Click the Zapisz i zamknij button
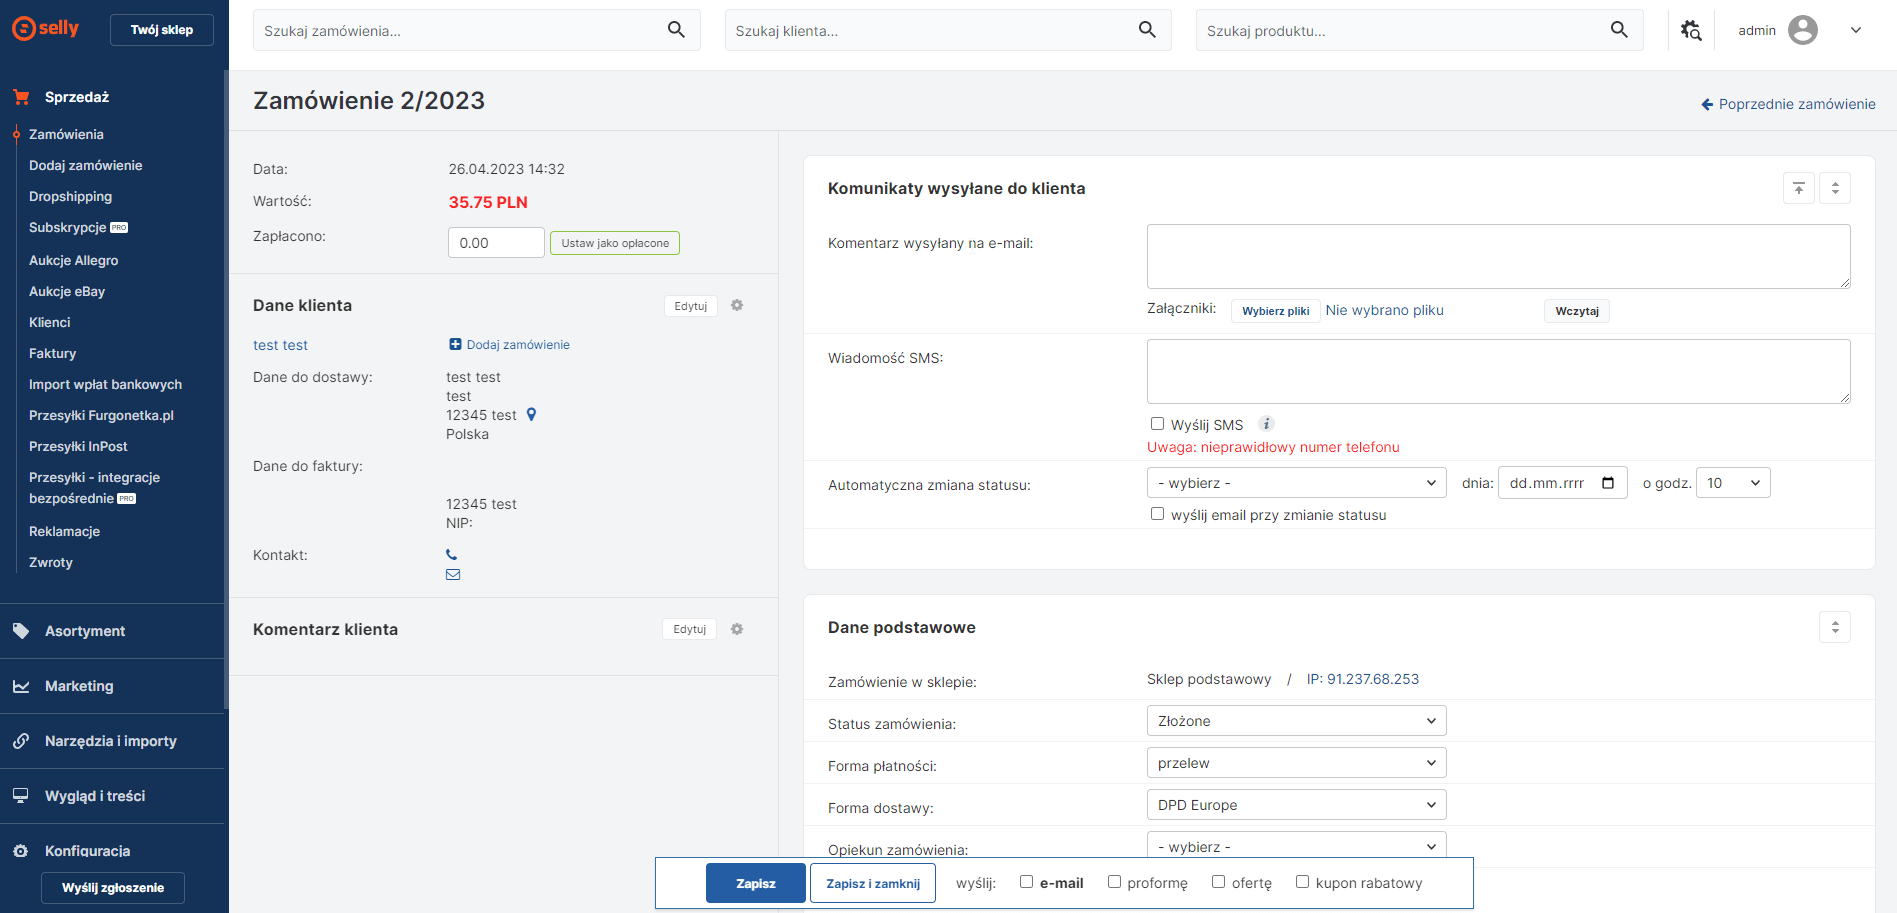Screen dimensions: 1897x913 872,884
